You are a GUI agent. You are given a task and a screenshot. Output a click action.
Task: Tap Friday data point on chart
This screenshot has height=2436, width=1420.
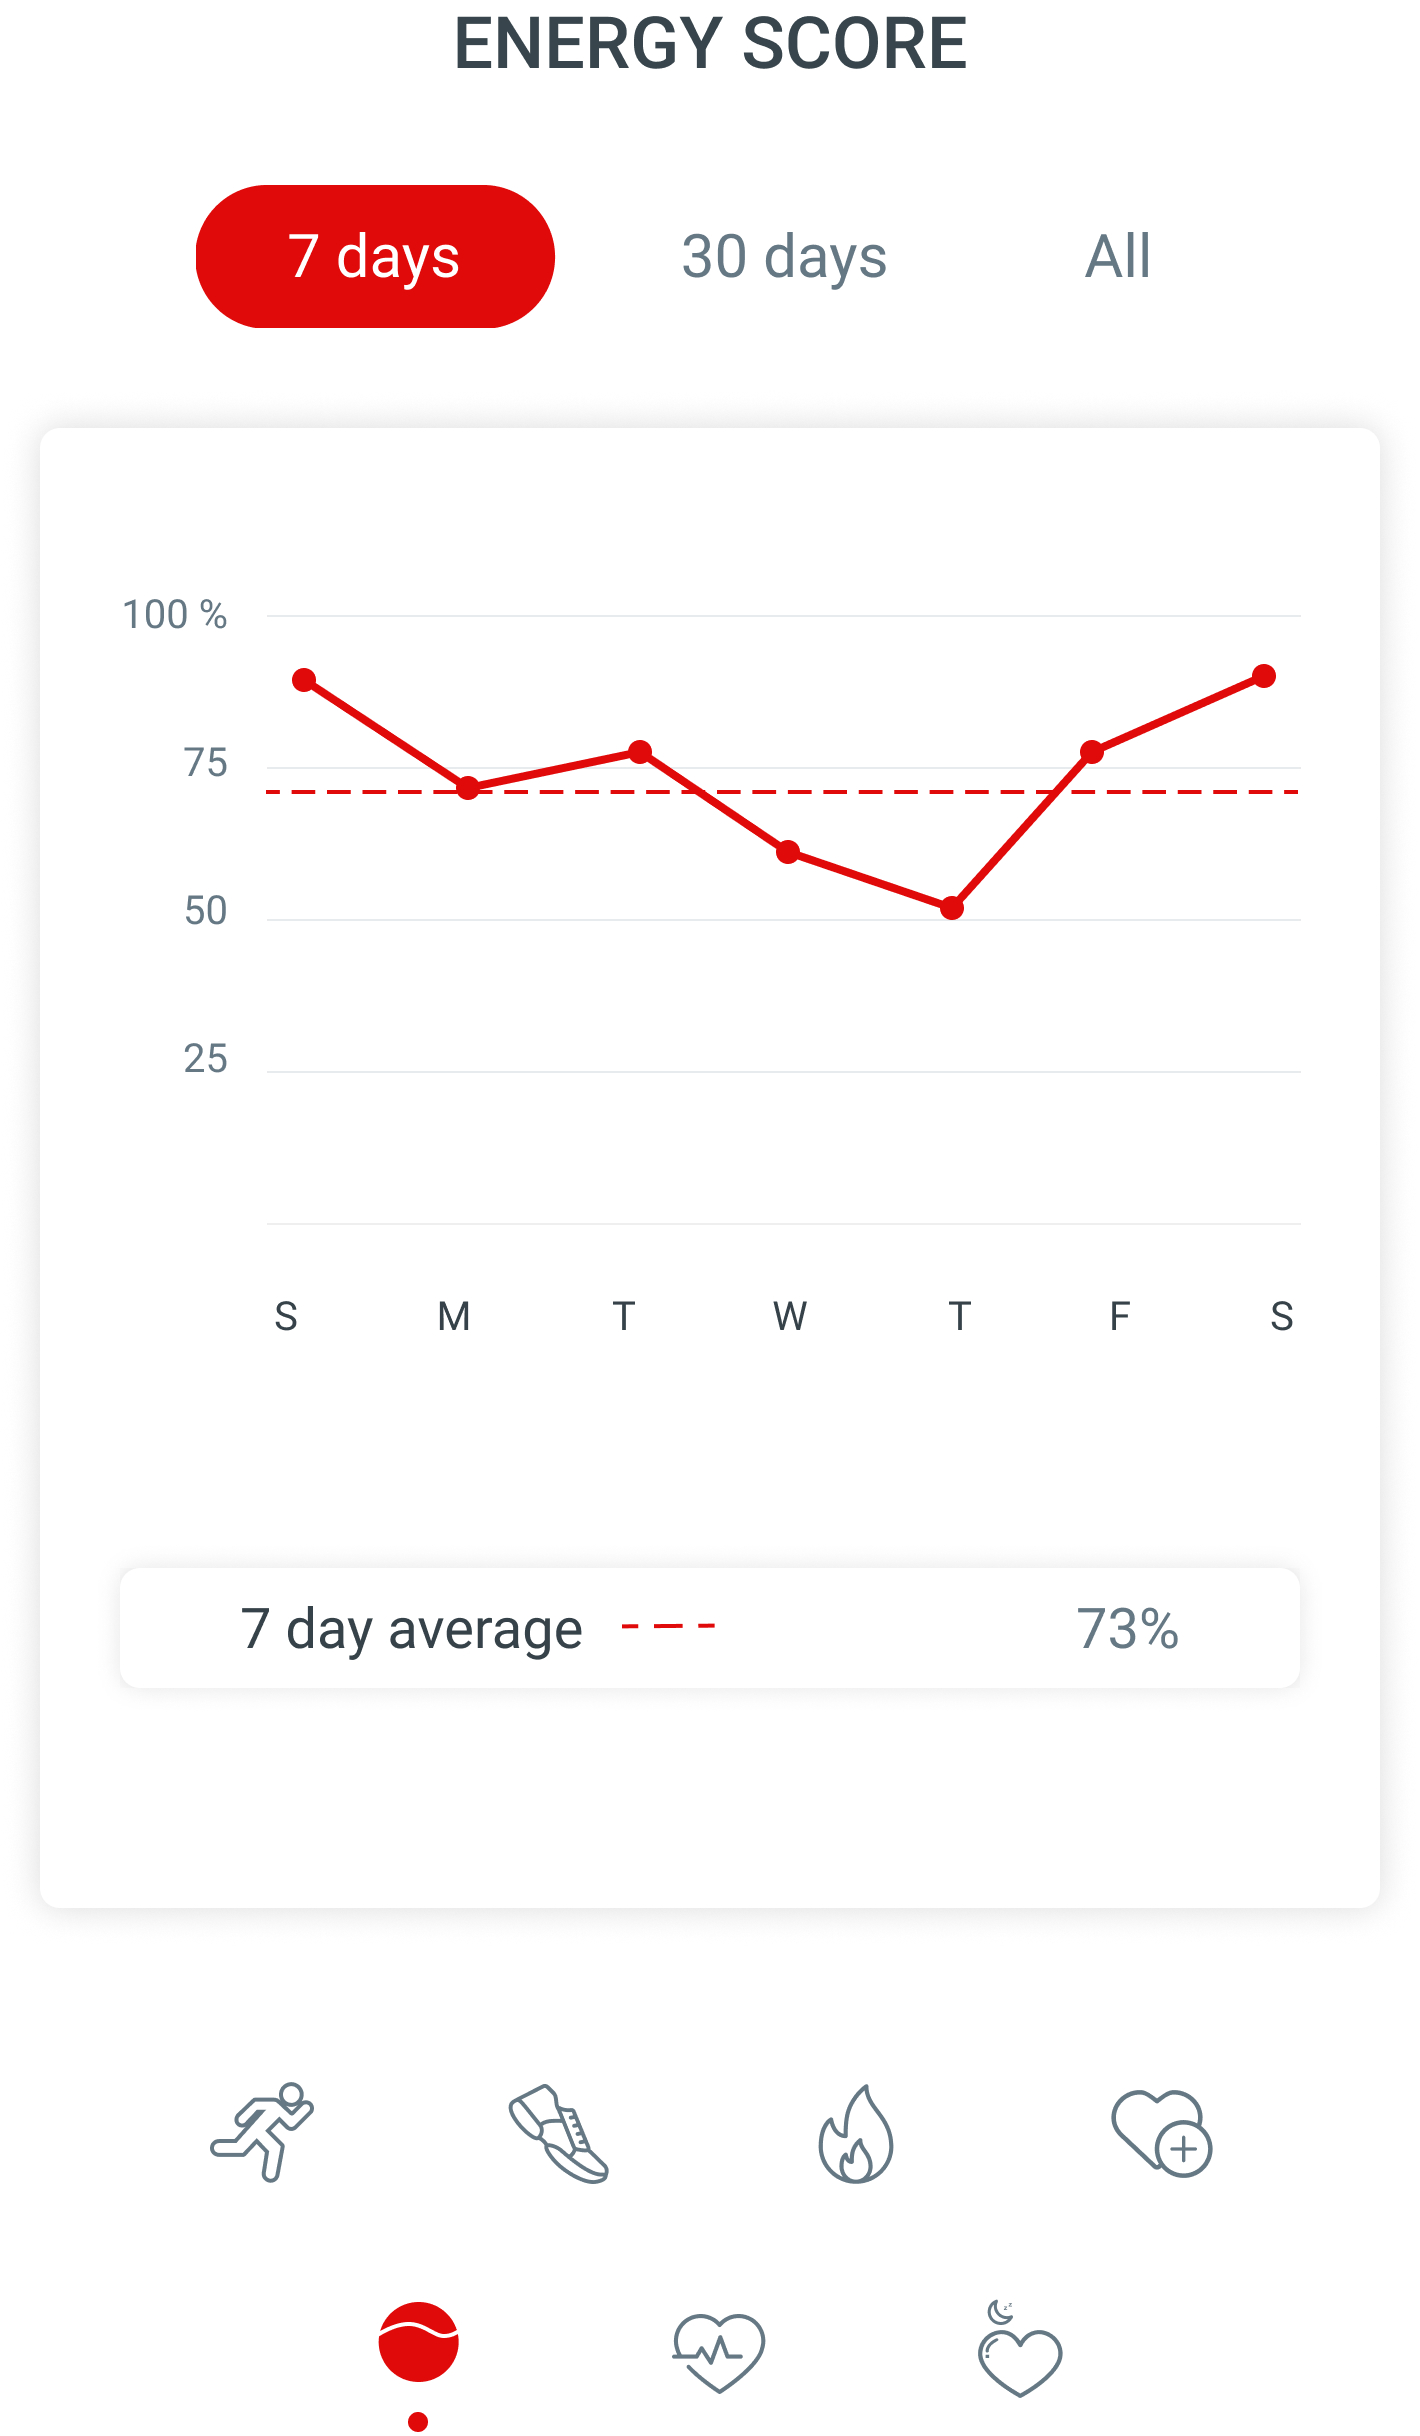click(x=1092, y=752)
